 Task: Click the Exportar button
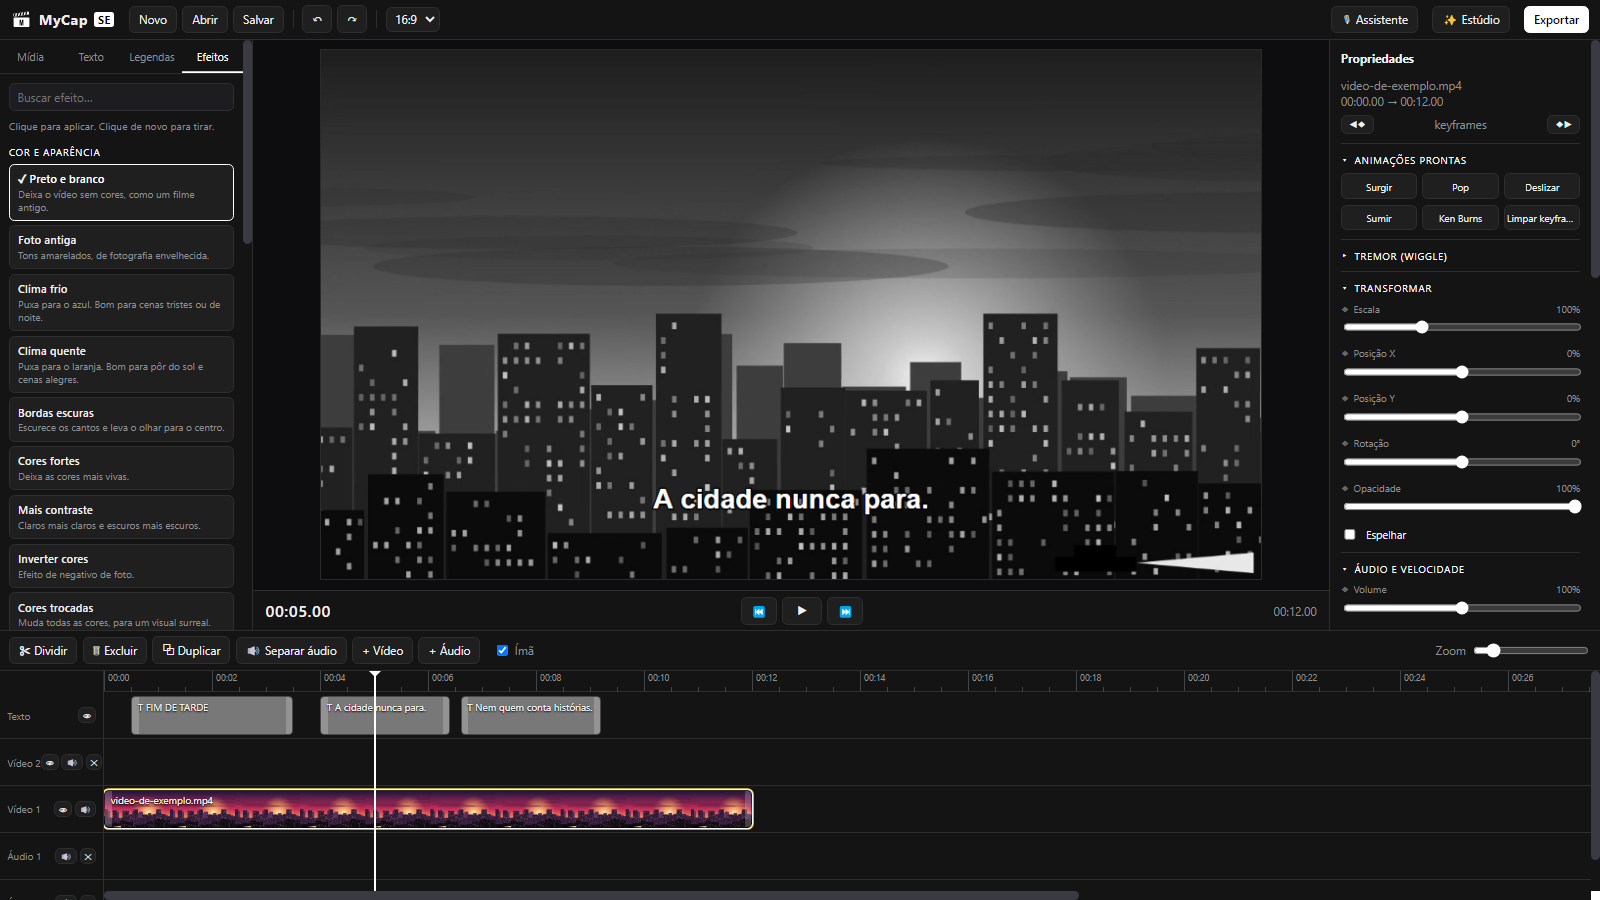coord(1556,20)
